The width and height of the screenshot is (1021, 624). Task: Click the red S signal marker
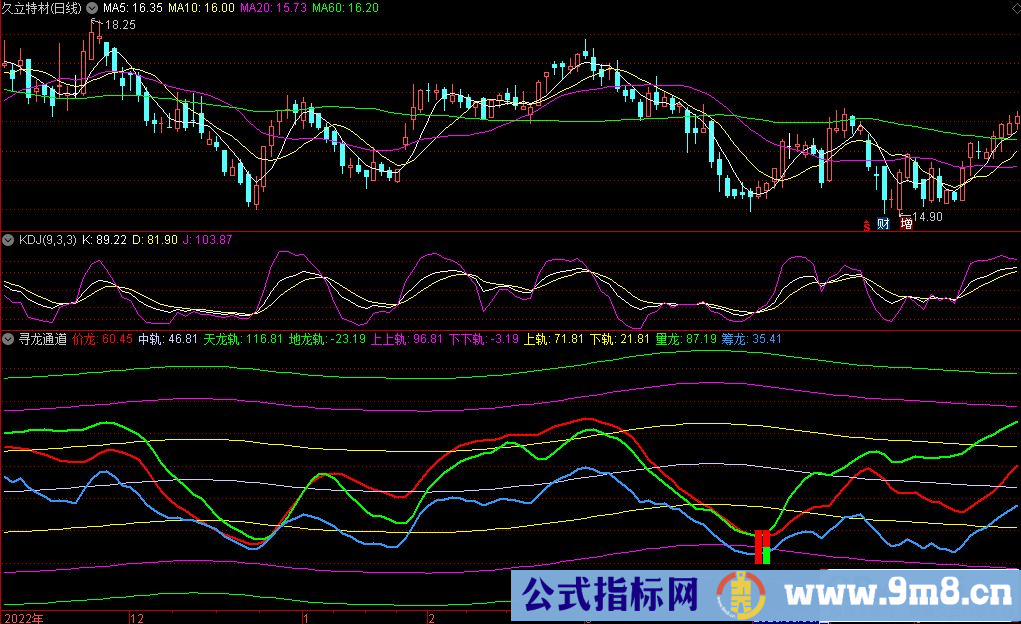(x=867, y=225)
